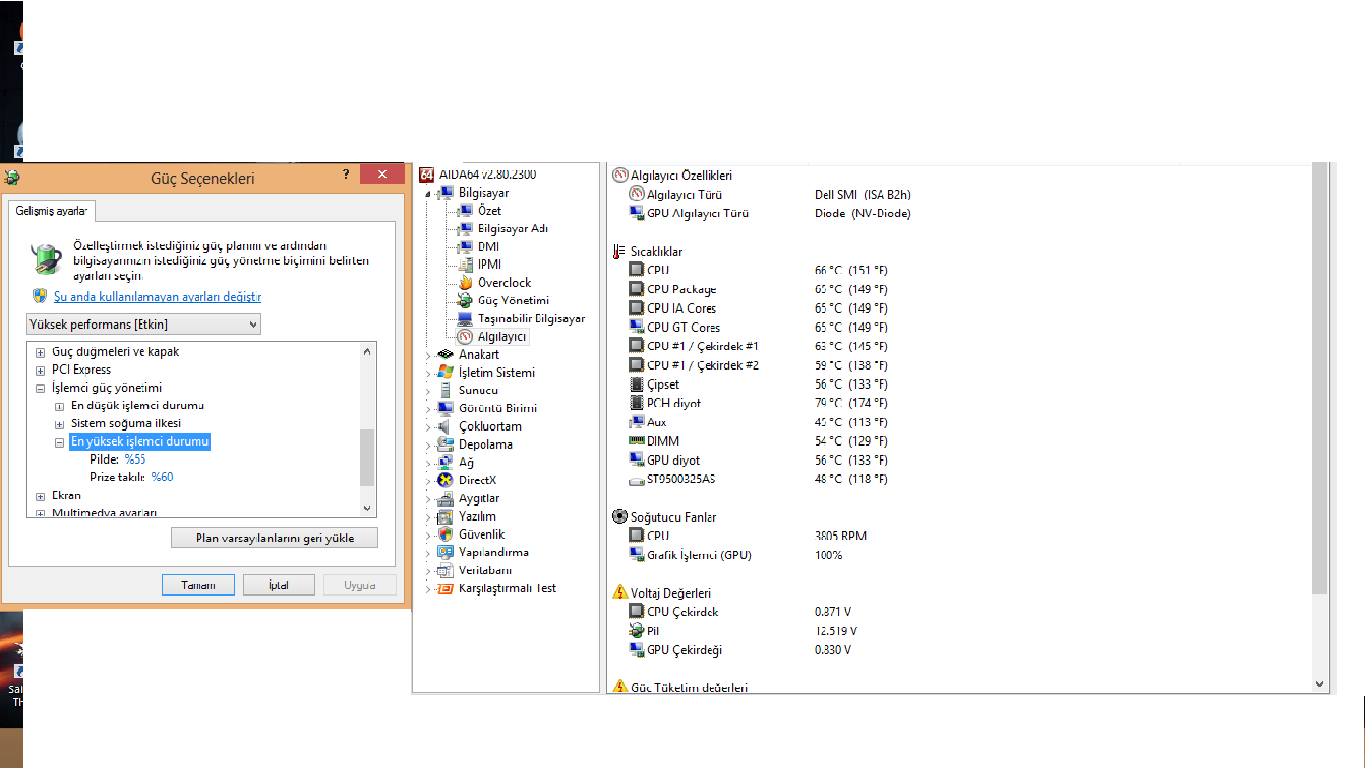Click the Ağ network icon
Screen dimensions: 1366x768
pyautogui.click(x=446, y=463)
